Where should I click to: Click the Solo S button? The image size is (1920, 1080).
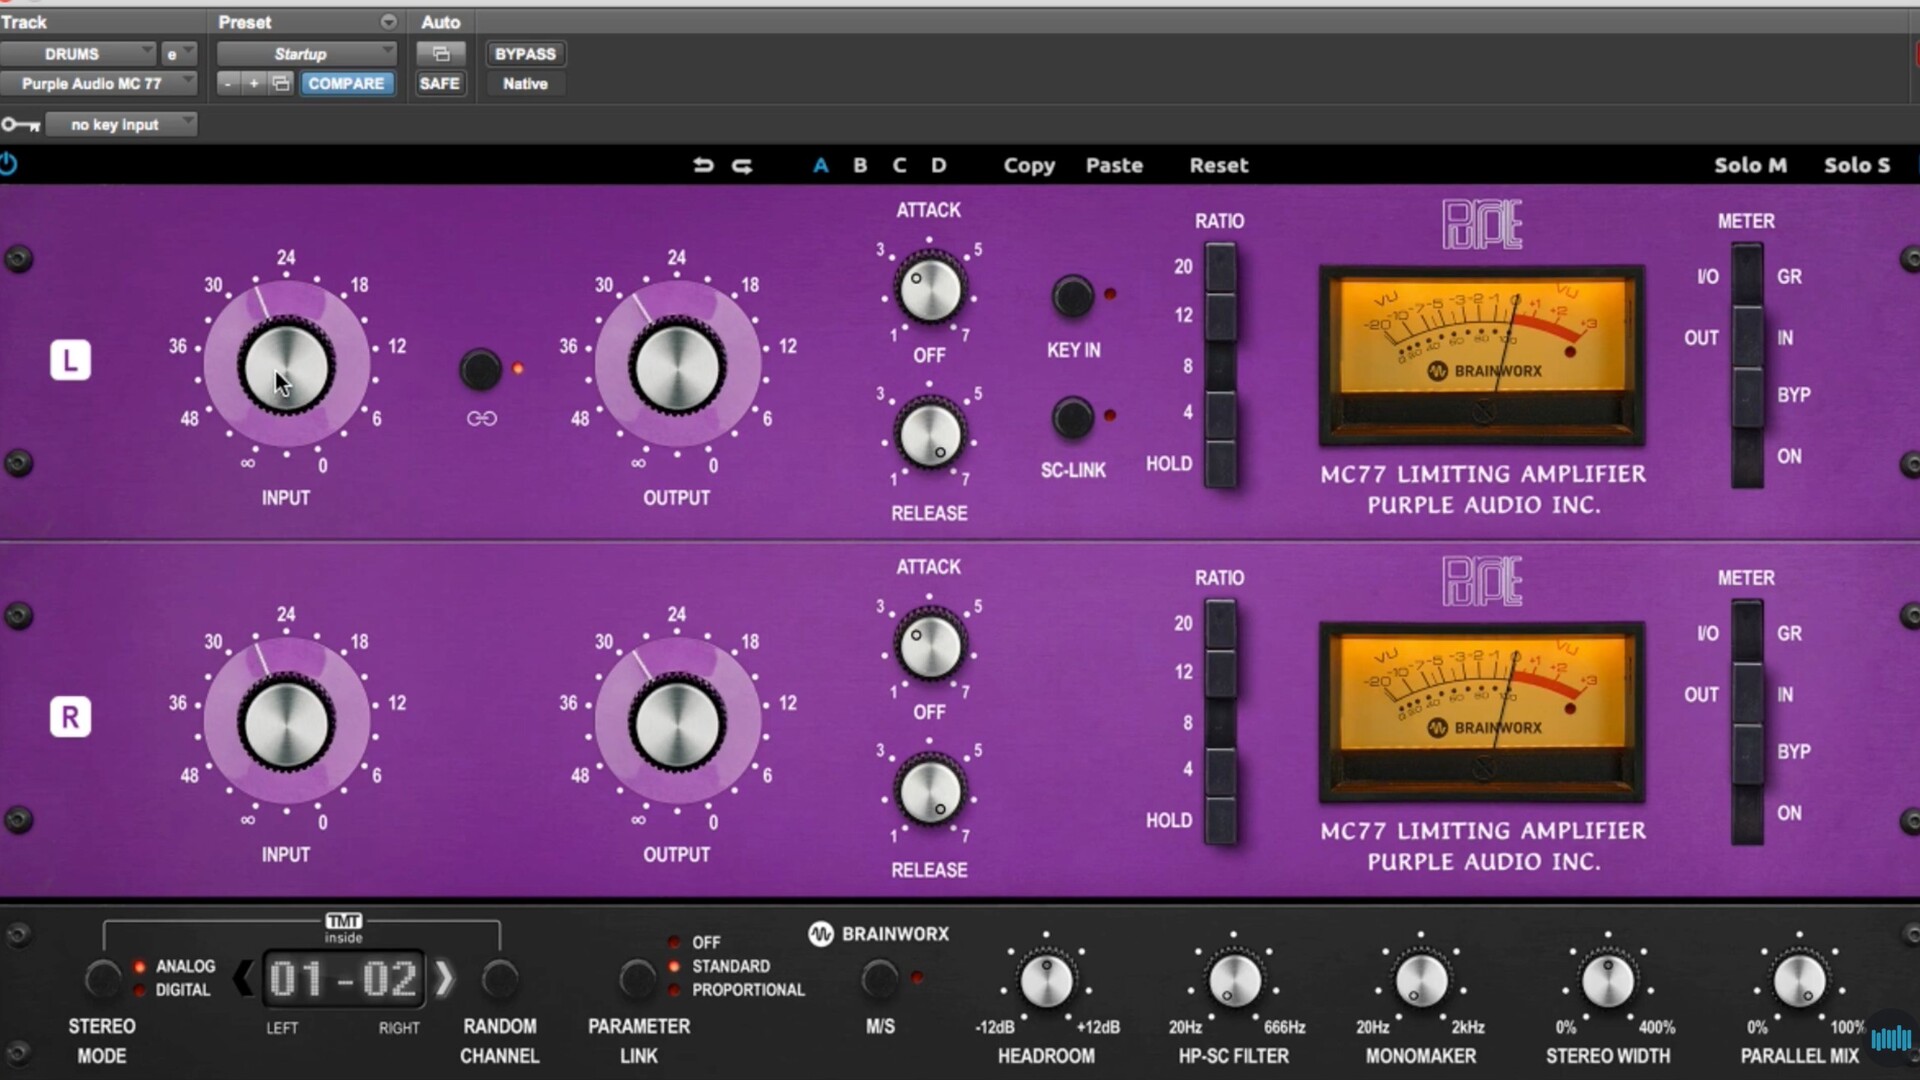[x=1857, y=165]
